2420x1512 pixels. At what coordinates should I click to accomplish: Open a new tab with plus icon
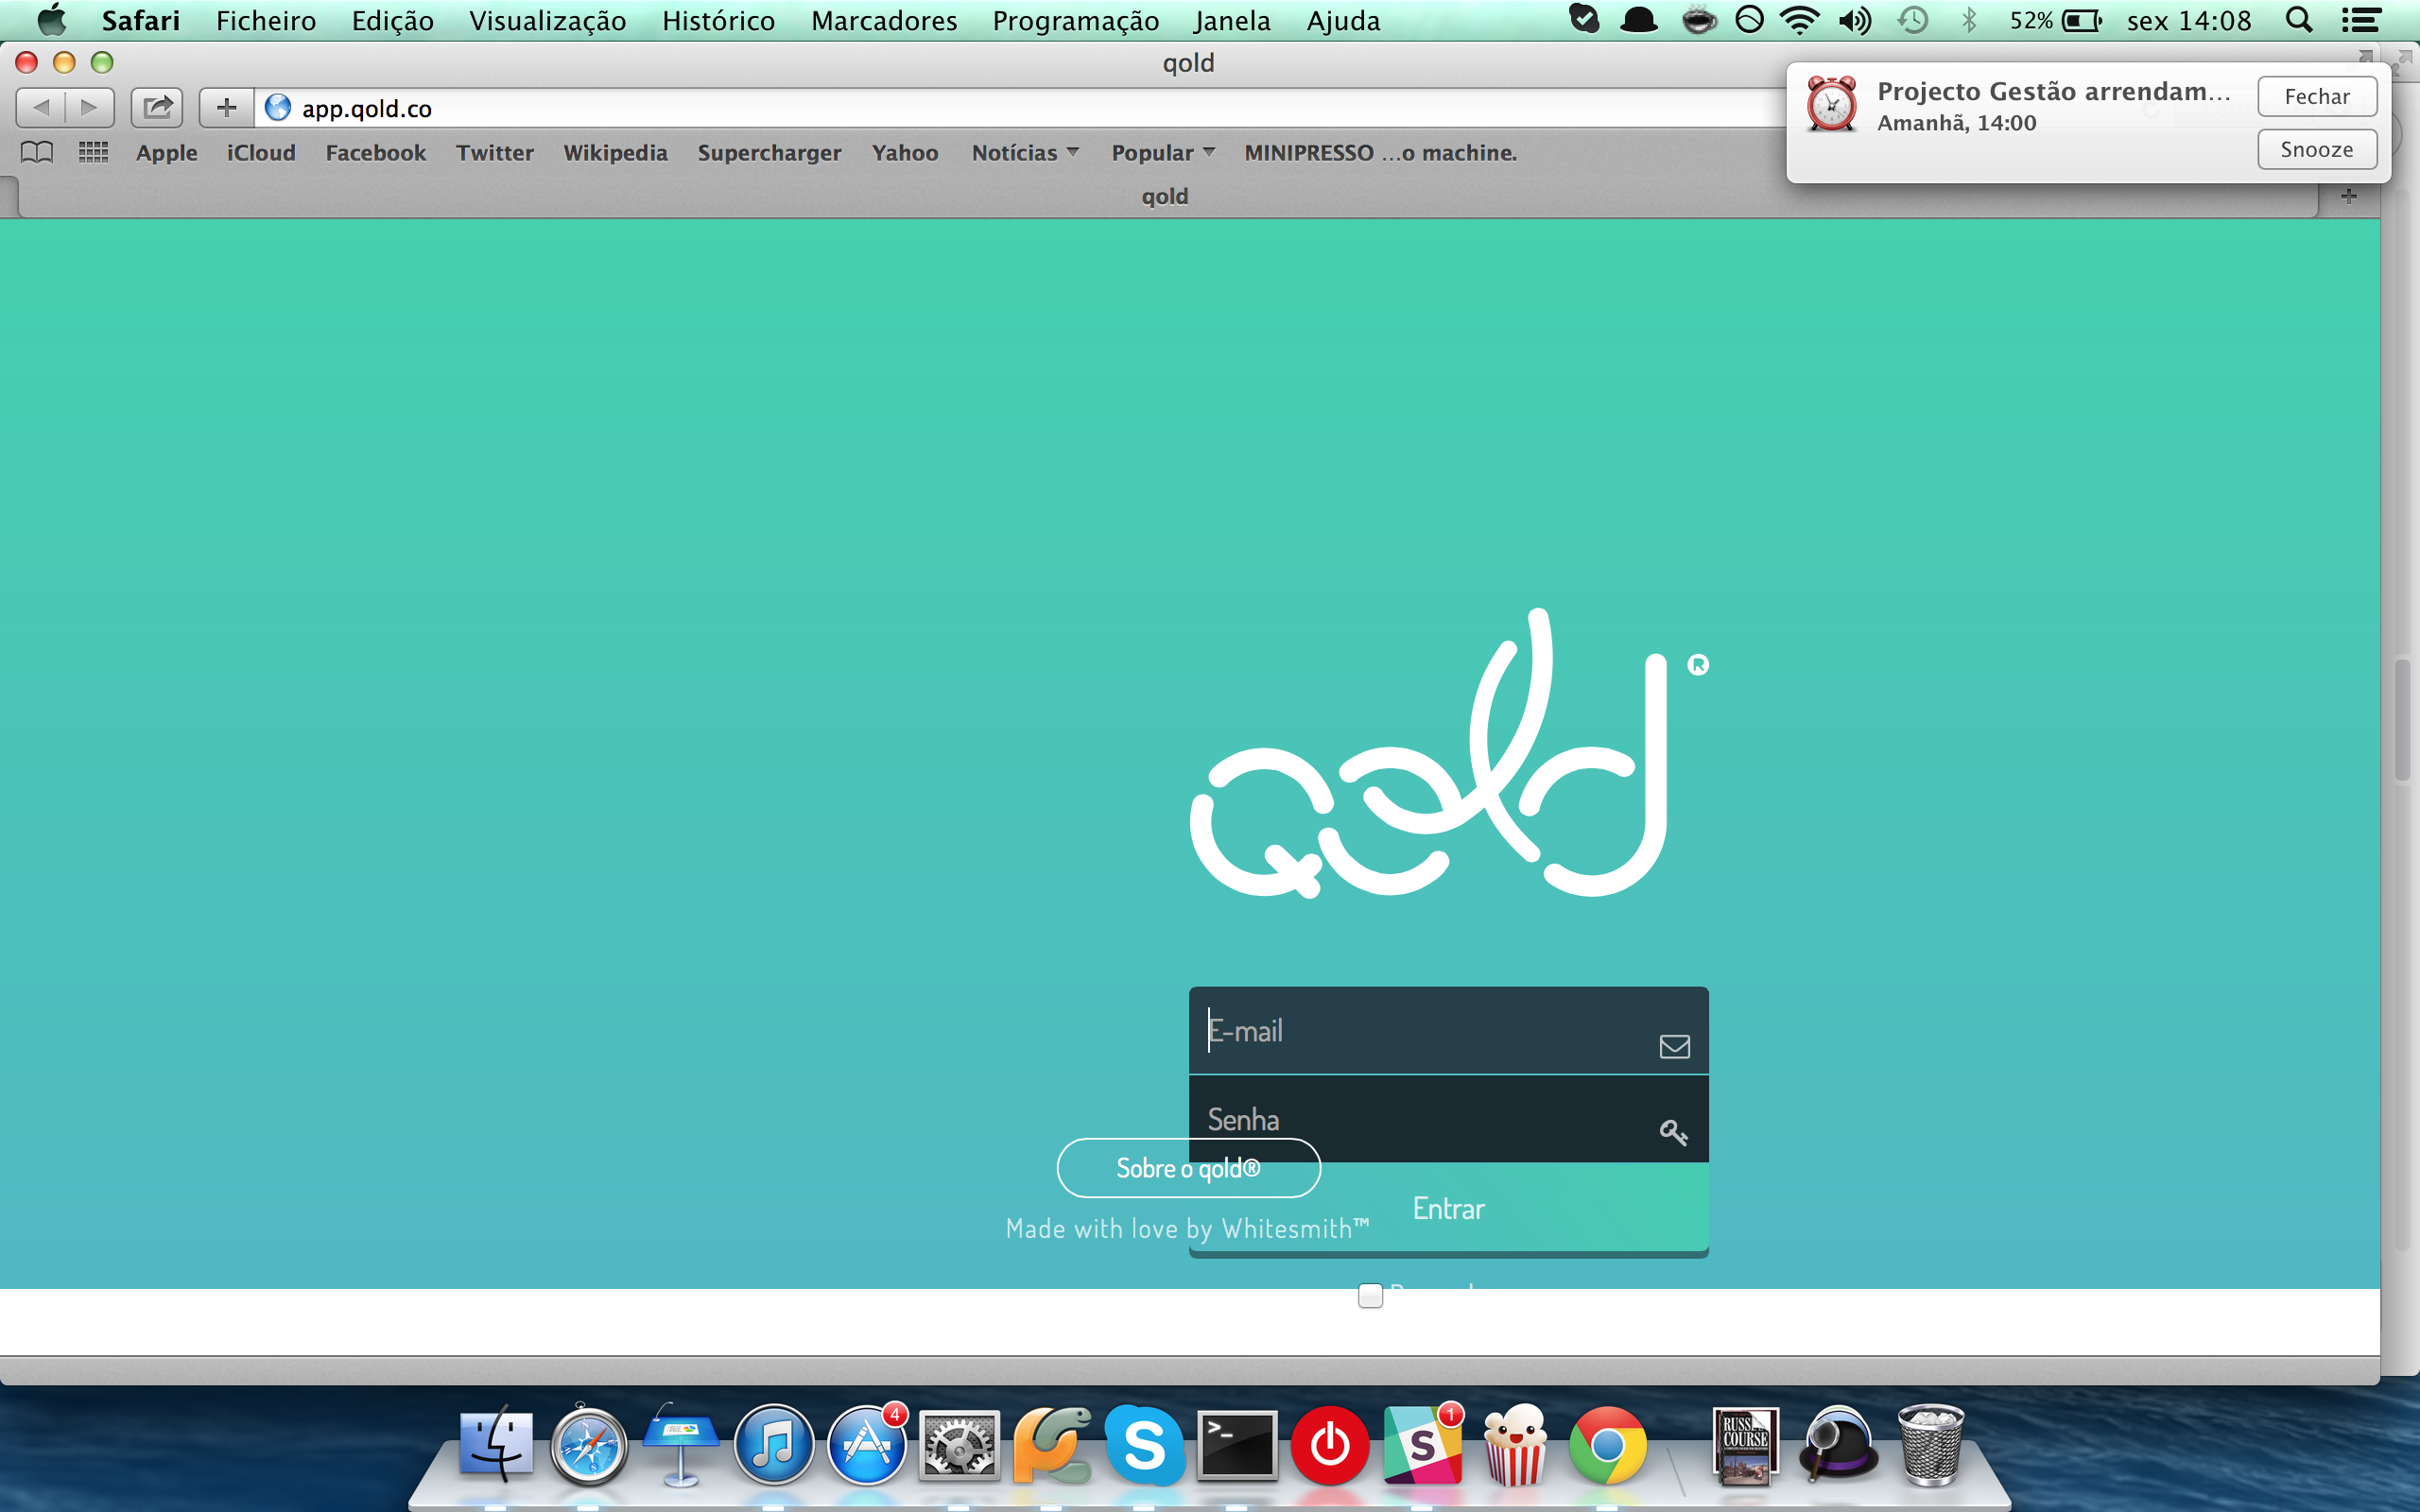(2349, 196)
